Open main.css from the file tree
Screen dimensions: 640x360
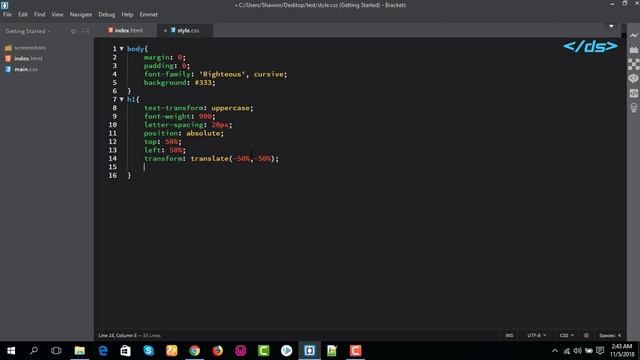pos(21,69)
